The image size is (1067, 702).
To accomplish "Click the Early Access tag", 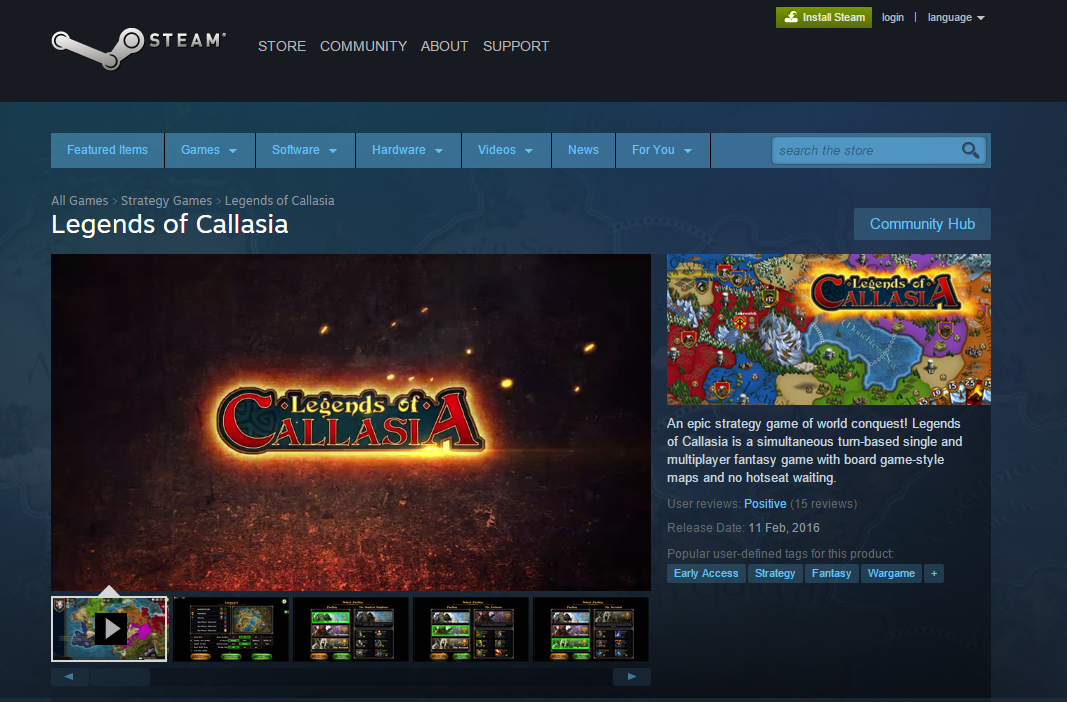I will click(706, 573).
